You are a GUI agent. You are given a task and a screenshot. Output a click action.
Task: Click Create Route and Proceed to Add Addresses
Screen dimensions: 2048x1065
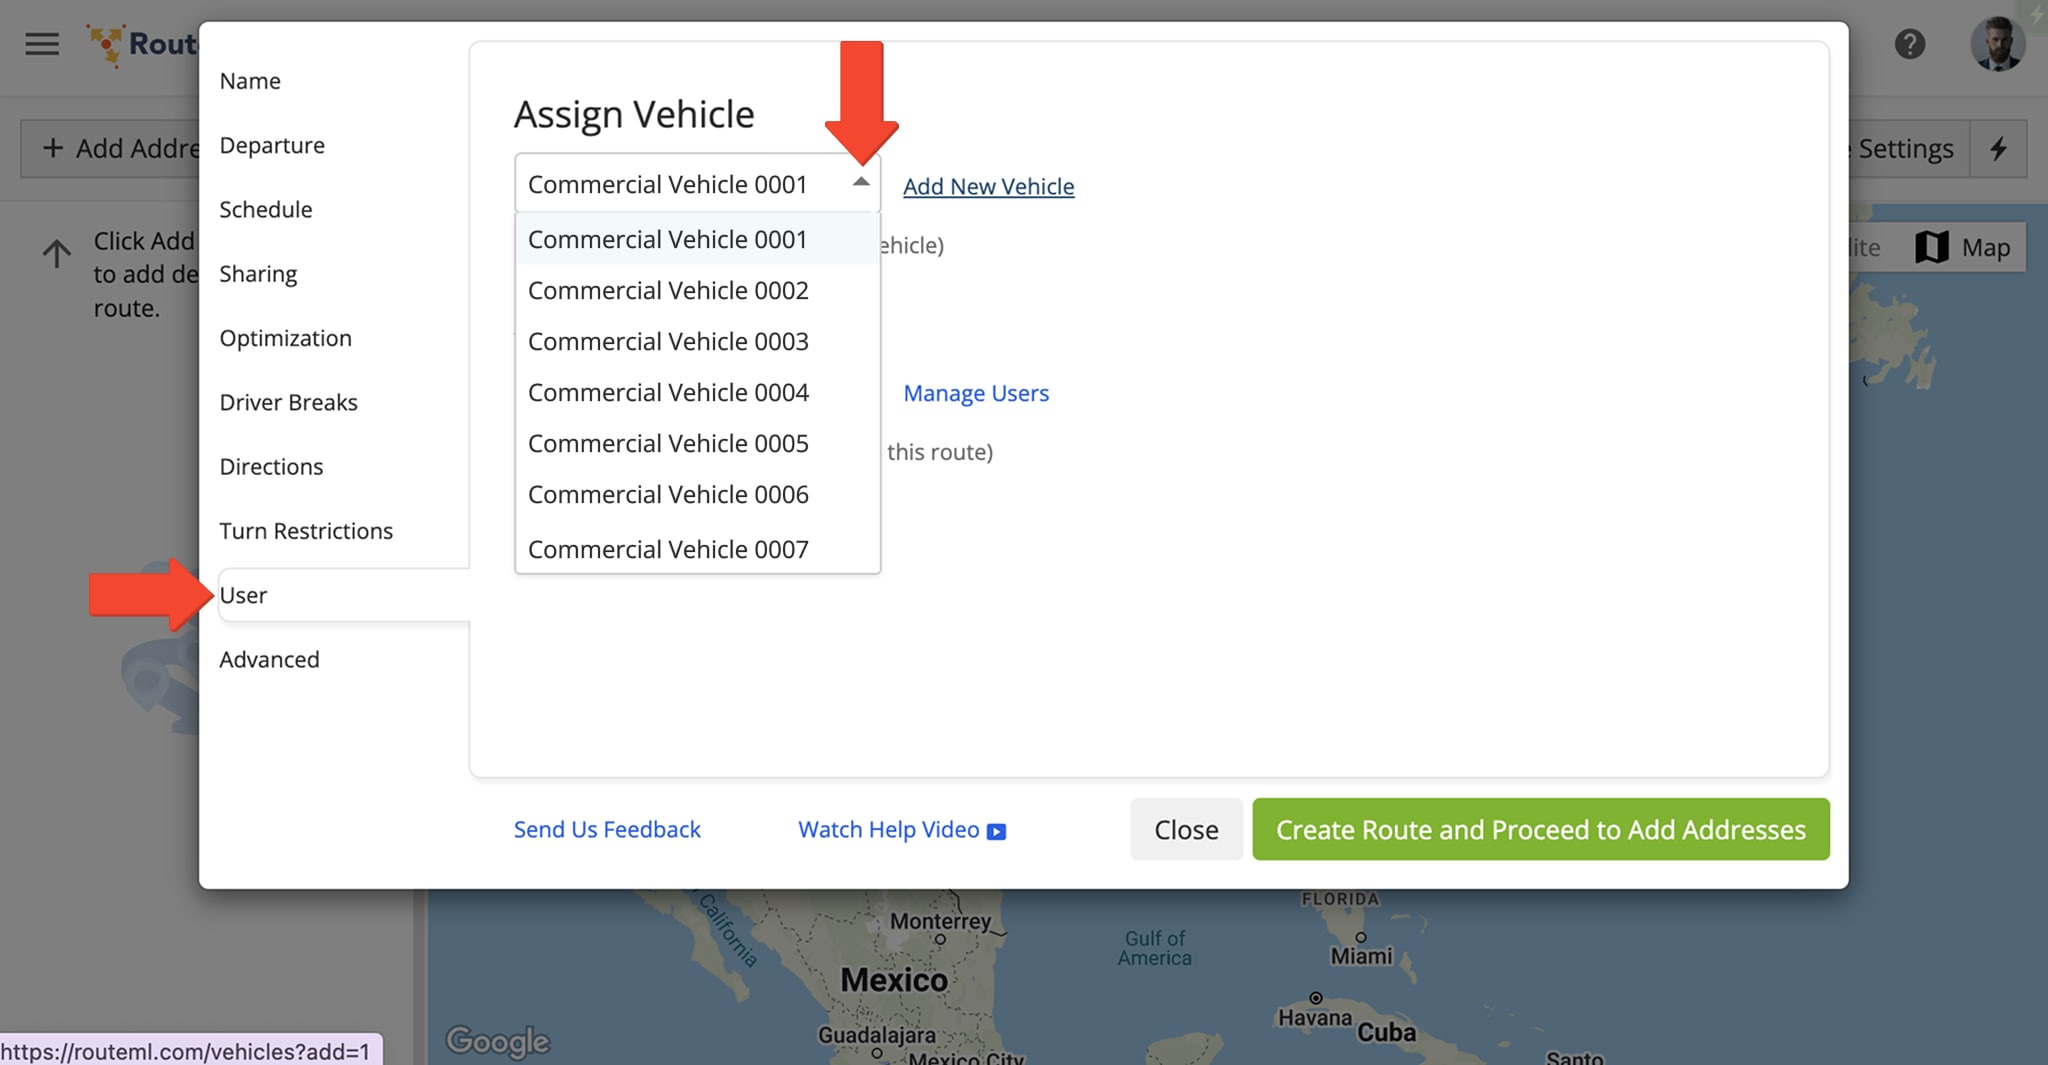coord(1540,829)
